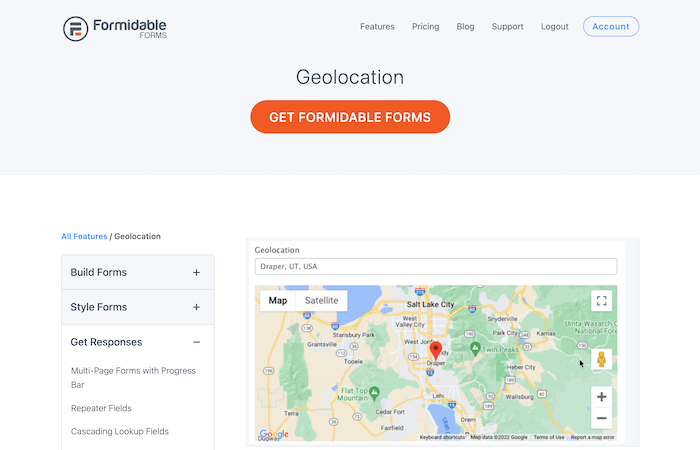This screenshot has height=450, width=700.
Task: Zoom out on the map
Action: click(x=601, y=418)
